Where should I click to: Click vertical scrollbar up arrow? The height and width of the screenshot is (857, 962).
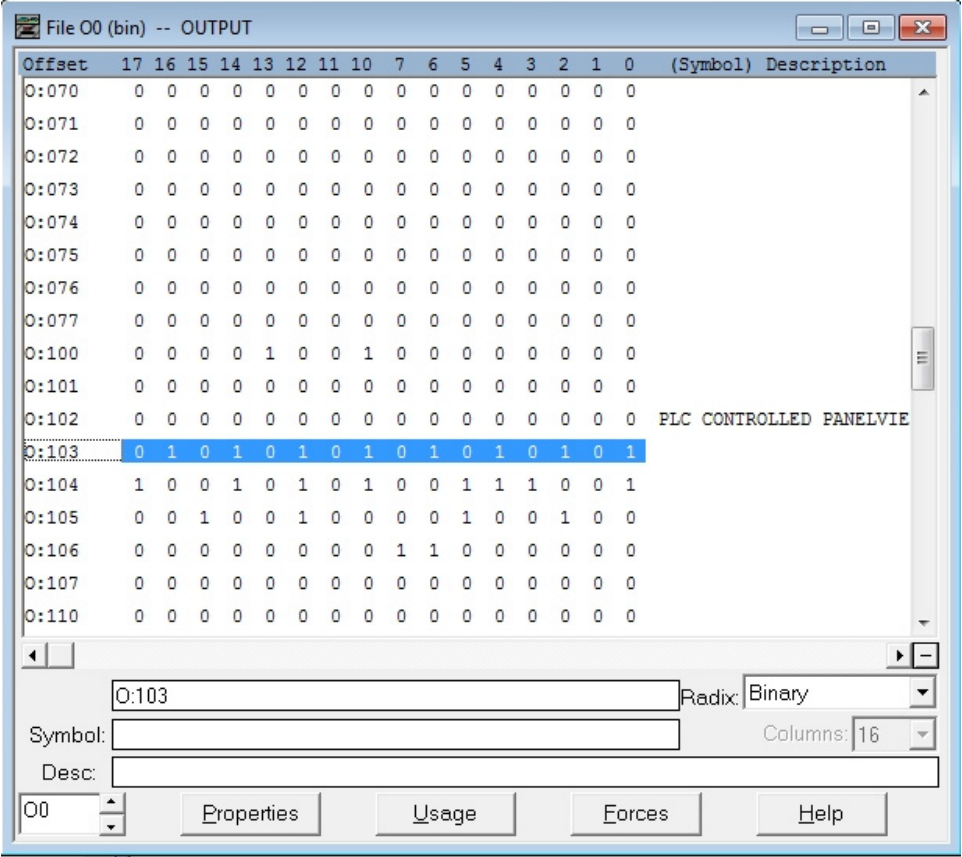(923, 93)
